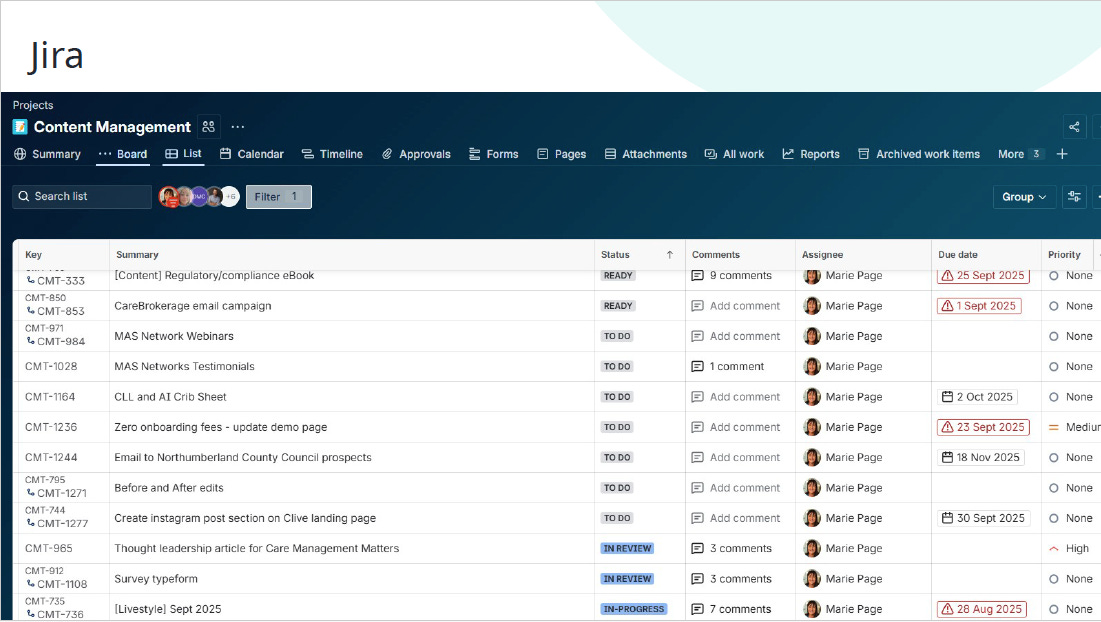The height and width of the screenshot is (622, 1101).
Task: Click the sort arrow in the Status column header
Action: [x=670, y=255]
